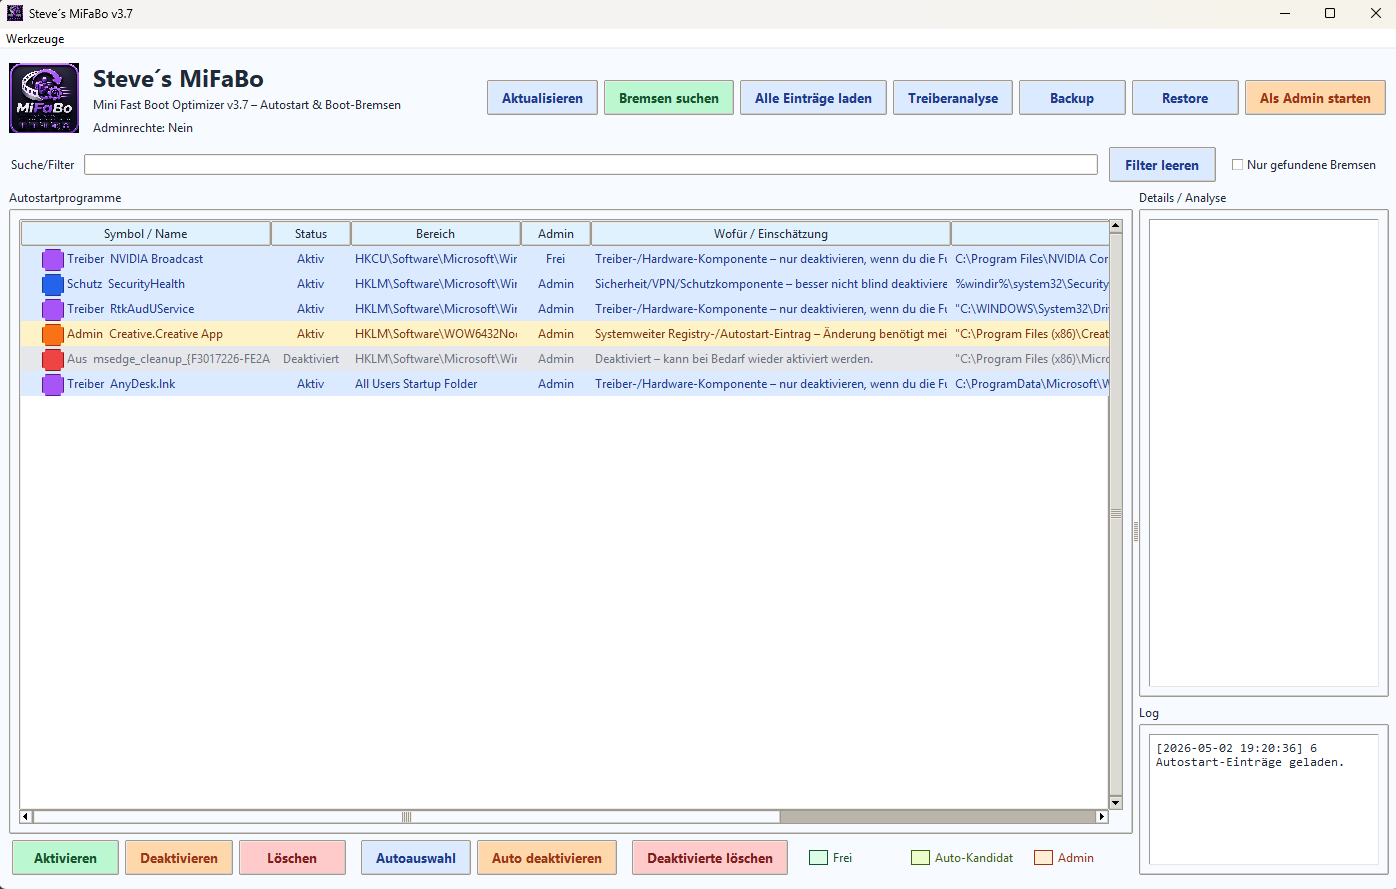Click the app icon in title bar
Viewport: 1396px width, 889px height.
(x=15, y=13)
